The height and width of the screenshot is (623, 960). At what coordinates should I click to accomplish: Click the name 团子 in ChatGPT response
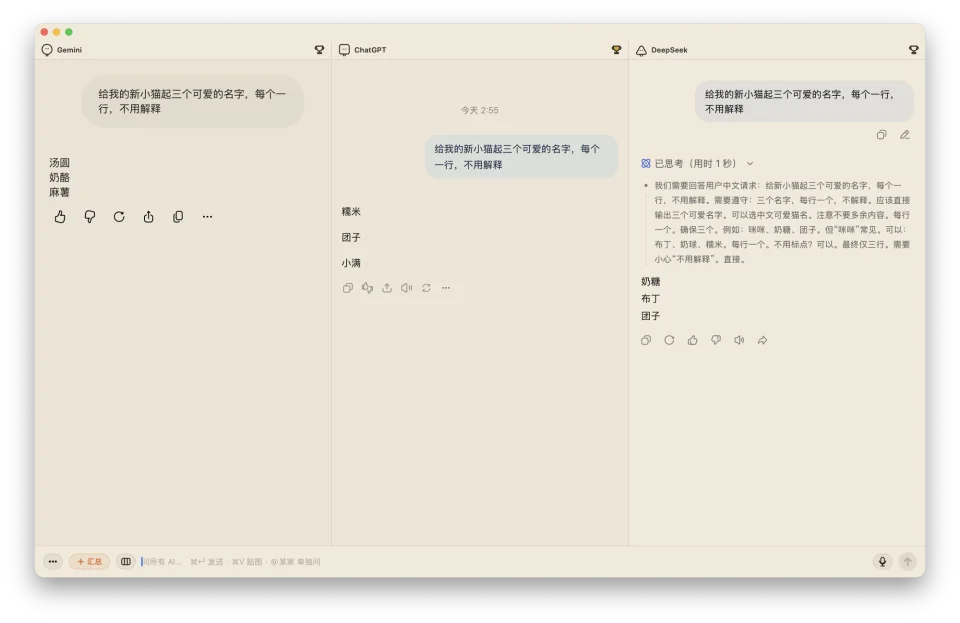tap(351, 237)
